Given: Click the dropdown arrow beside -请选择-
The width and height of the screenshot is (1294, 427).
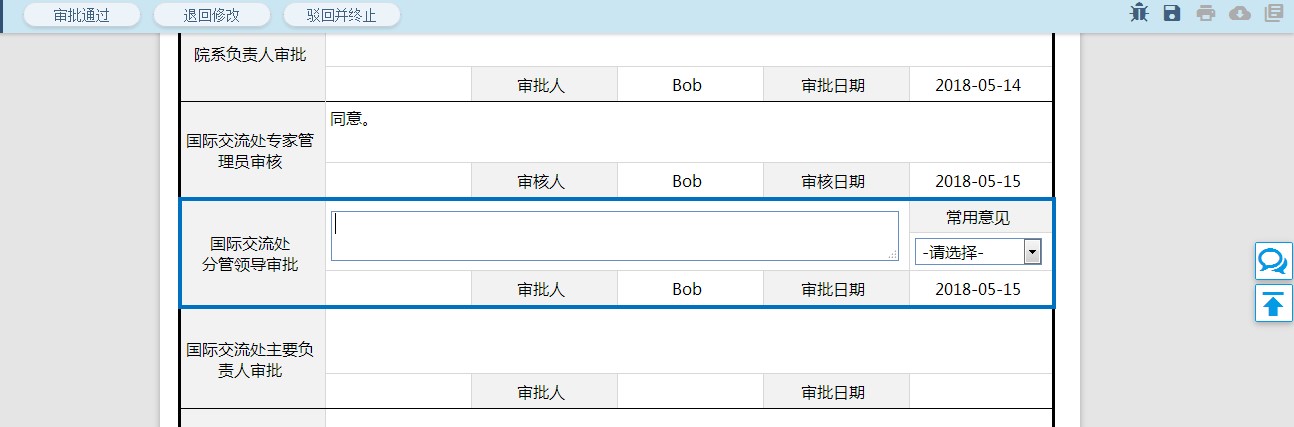Looking at the screenshot, I should (1033, 252).
